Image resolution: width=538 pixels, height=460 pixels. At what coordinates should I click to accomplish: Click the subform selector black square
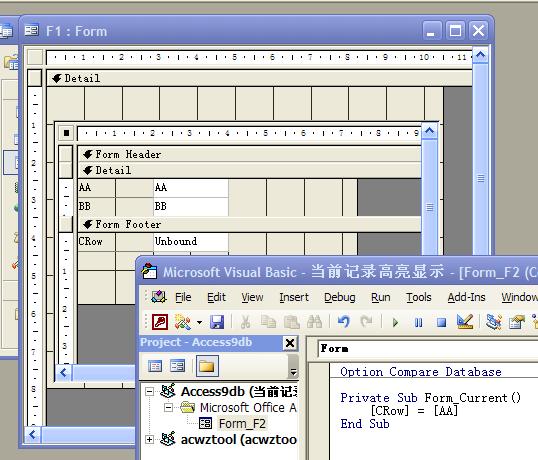(66, 133)
